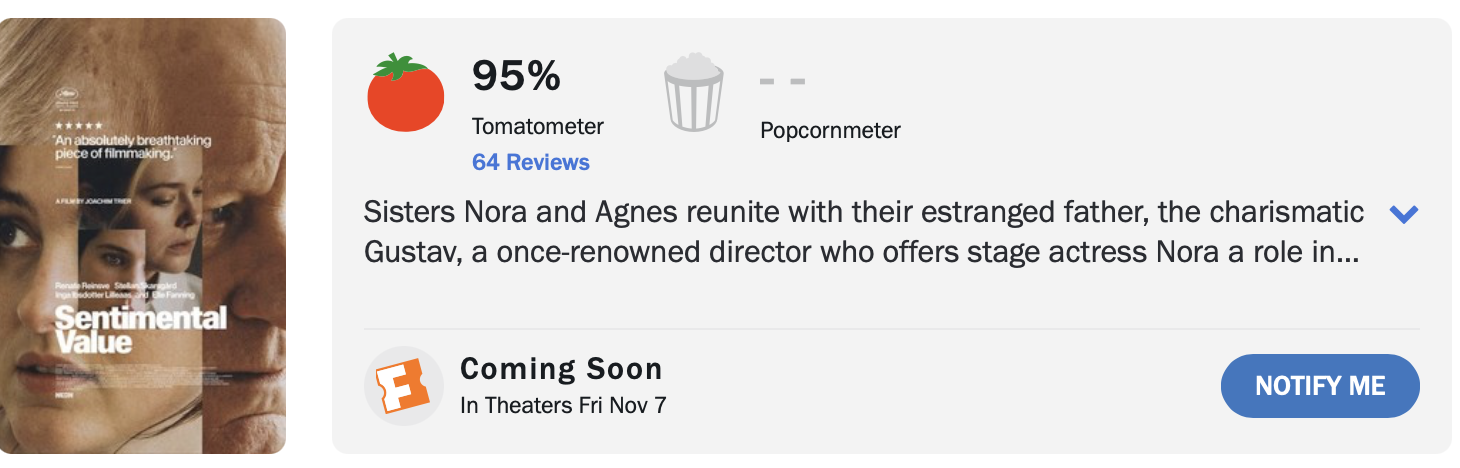Click the Sentimental Value title on poster
Viewport: 1460px width, 468px height.
pyautogui.click(x=140, y=330)
